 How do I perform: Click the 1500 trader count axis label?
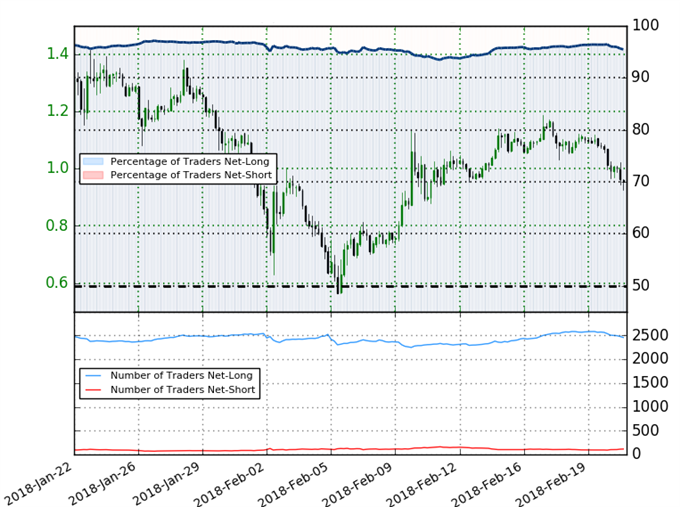coord(650,383)
